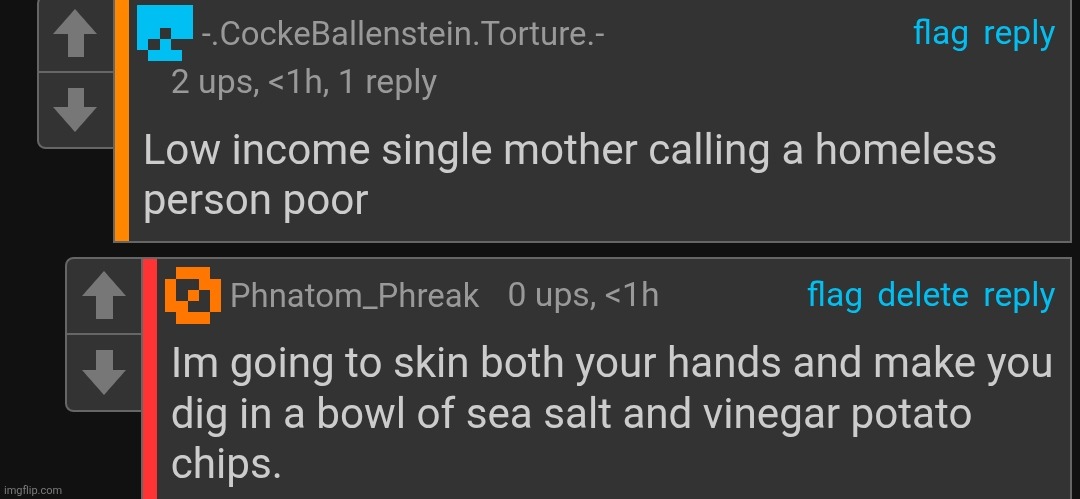Click the "0 ups, <1h" stats text
Viewport: 1080px width, 499px height.
click(583, 295)
